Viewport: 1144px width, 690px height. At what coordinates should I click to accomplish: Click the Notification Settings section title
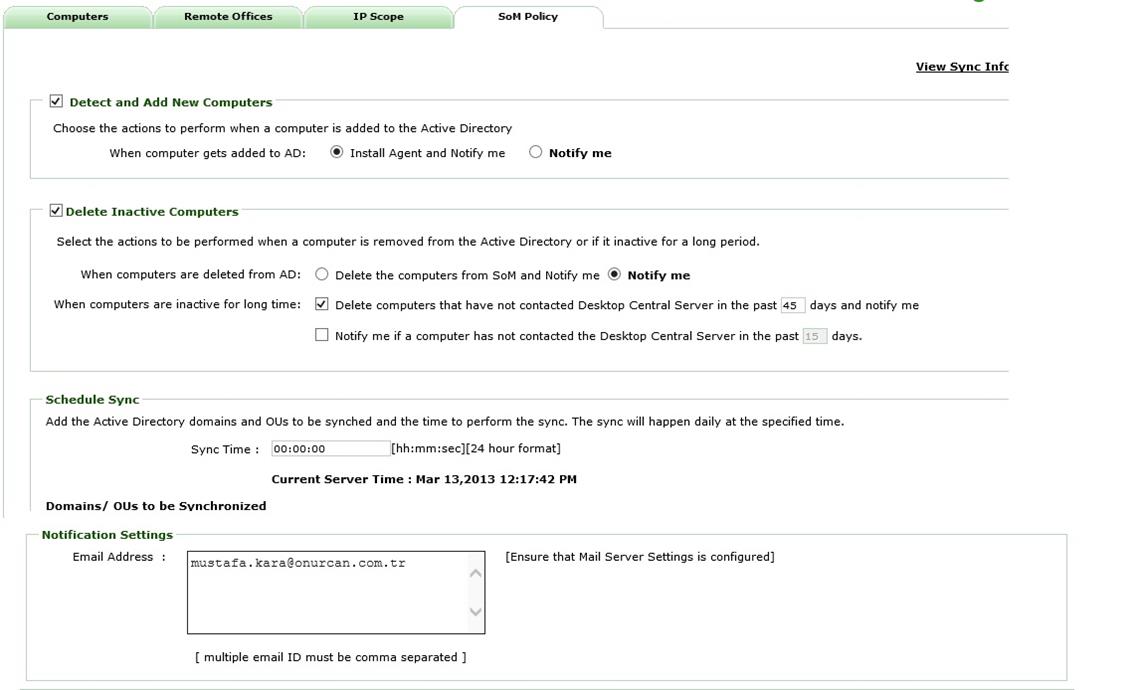(x=107, y=535)
